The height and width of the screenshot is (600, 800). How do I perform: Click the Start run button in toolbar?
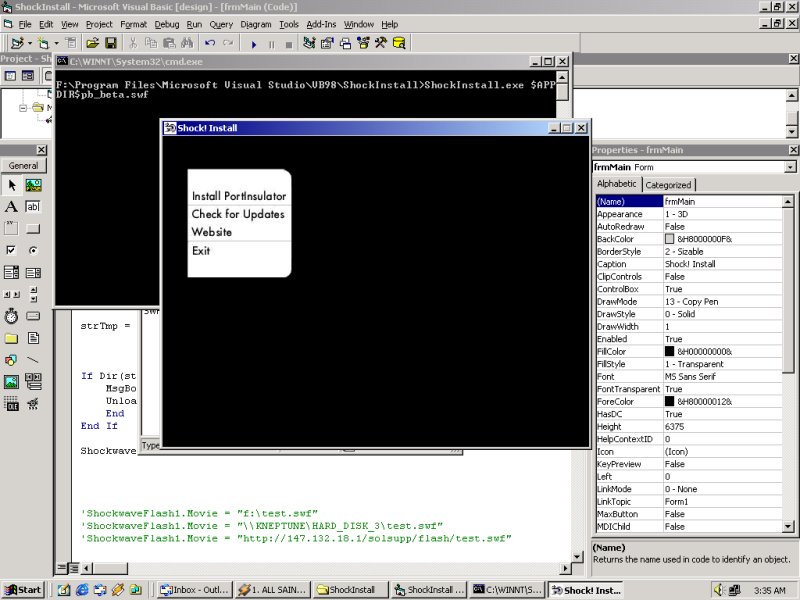(x=254, y=43)
